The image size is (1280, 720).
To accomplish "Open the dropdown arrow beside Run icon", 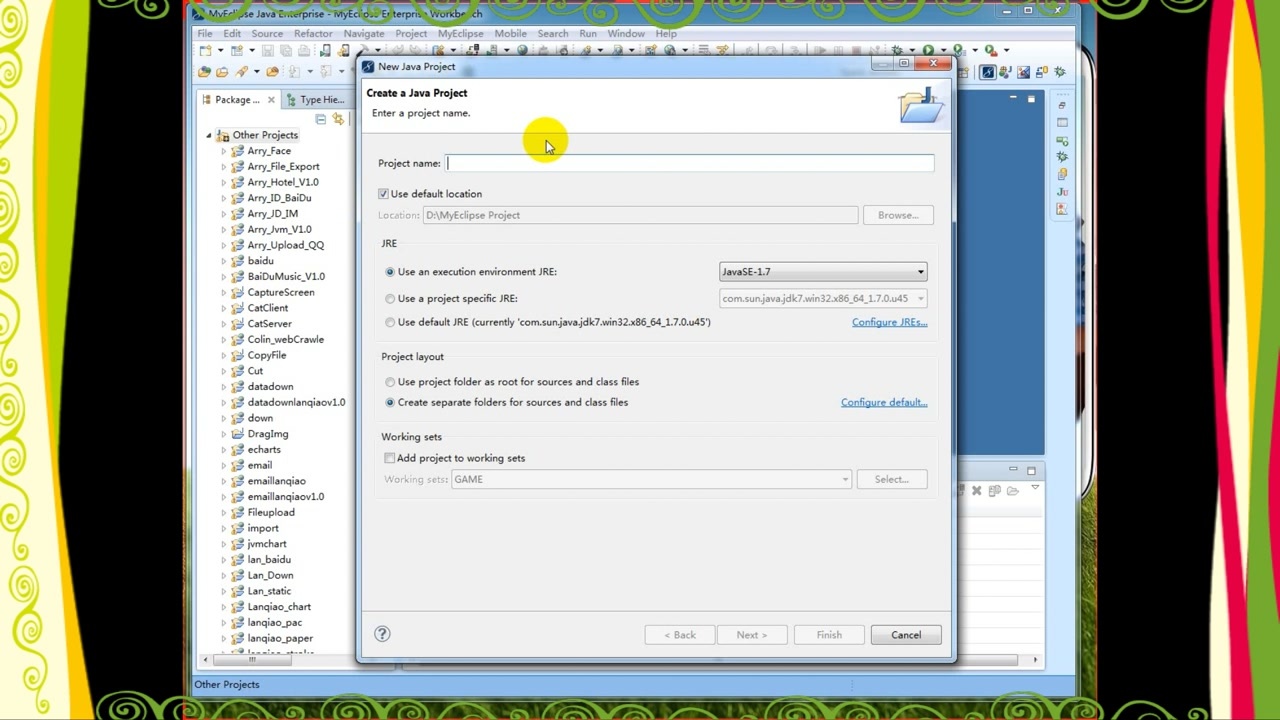I will 943,50.
